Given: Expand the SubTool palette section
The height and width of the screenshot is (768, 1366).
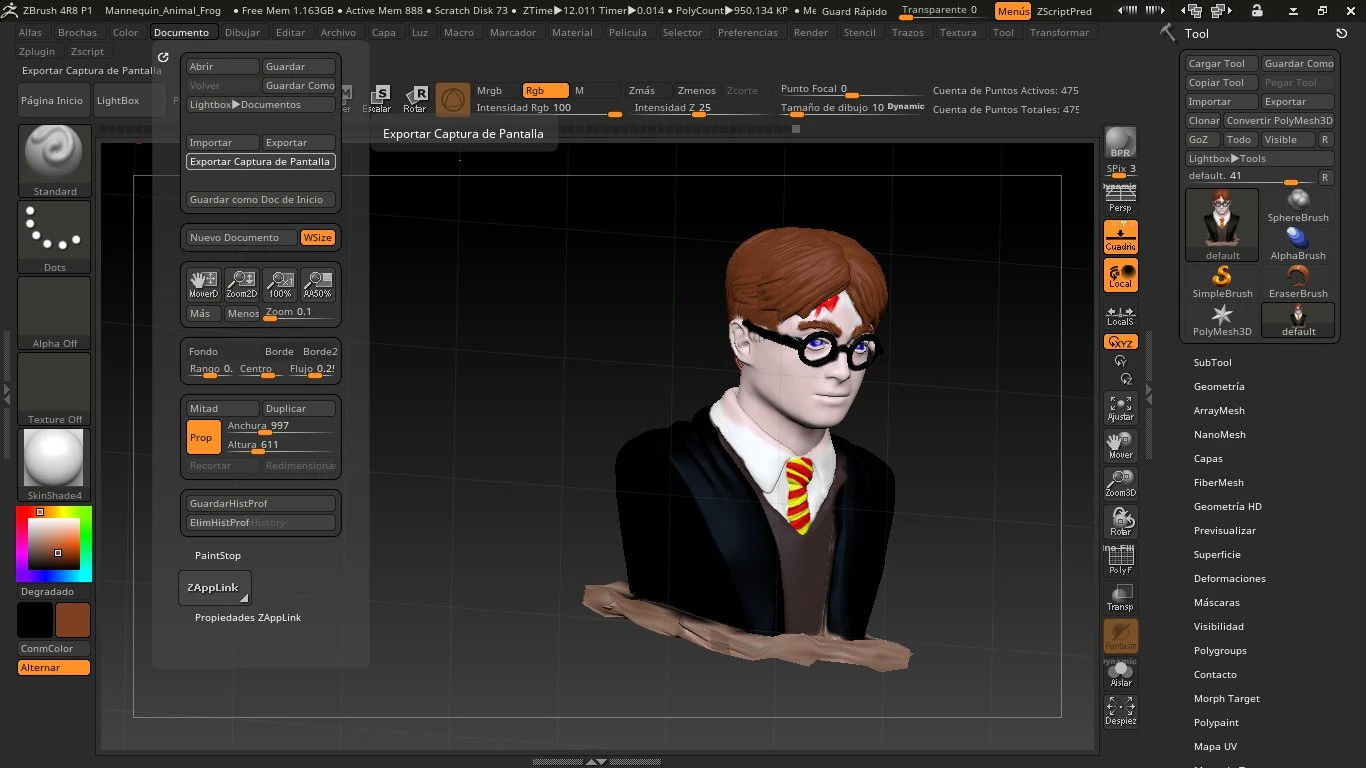Looking at the screenshot, I should 1212,363.
